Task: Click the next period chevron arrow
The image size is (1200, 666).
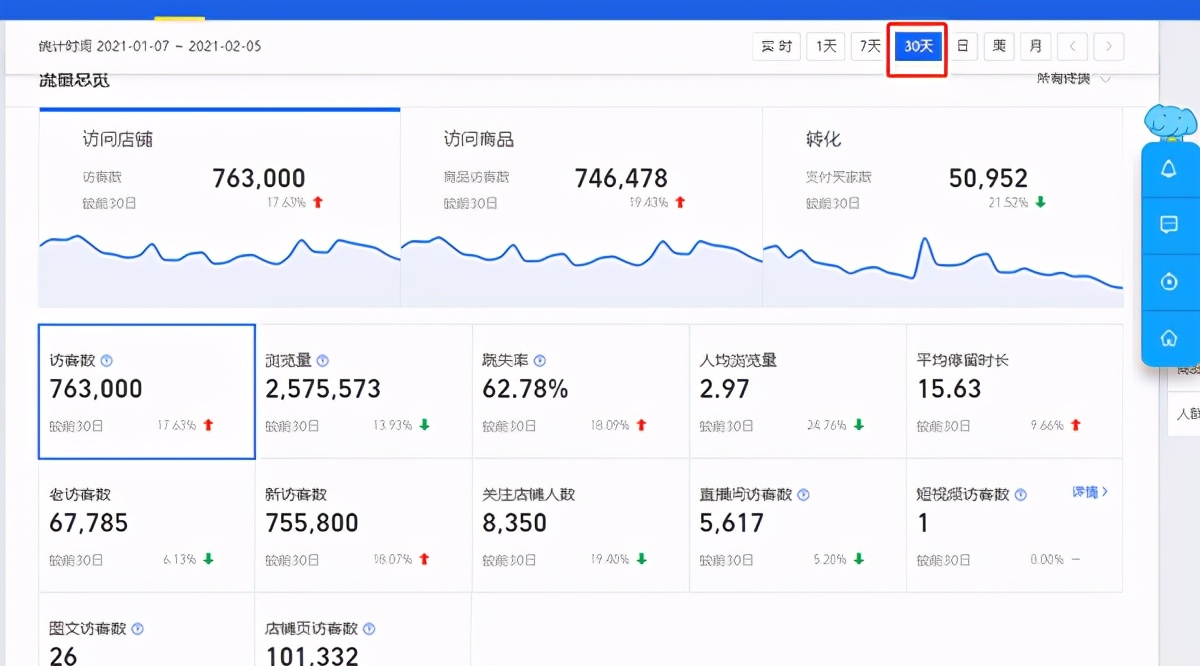Action: click(x=1108, y=46)
